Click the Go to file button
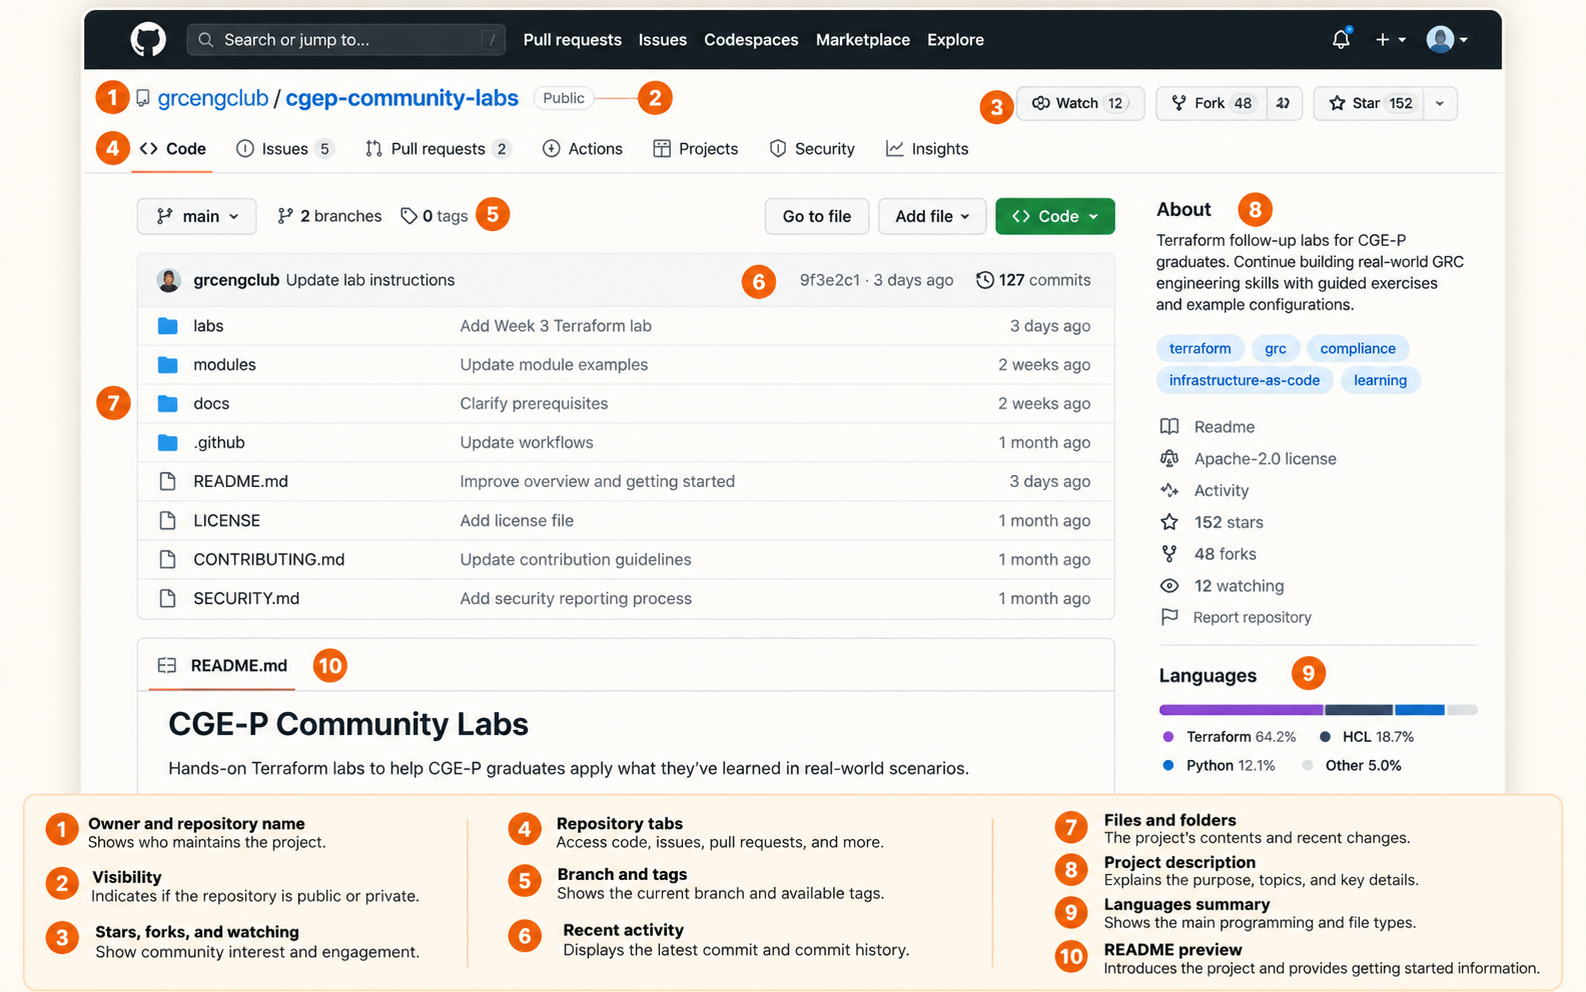Image resolution: width=1586 pixels, height=992 pixels. pyautogui.click(x=817, y=216)
